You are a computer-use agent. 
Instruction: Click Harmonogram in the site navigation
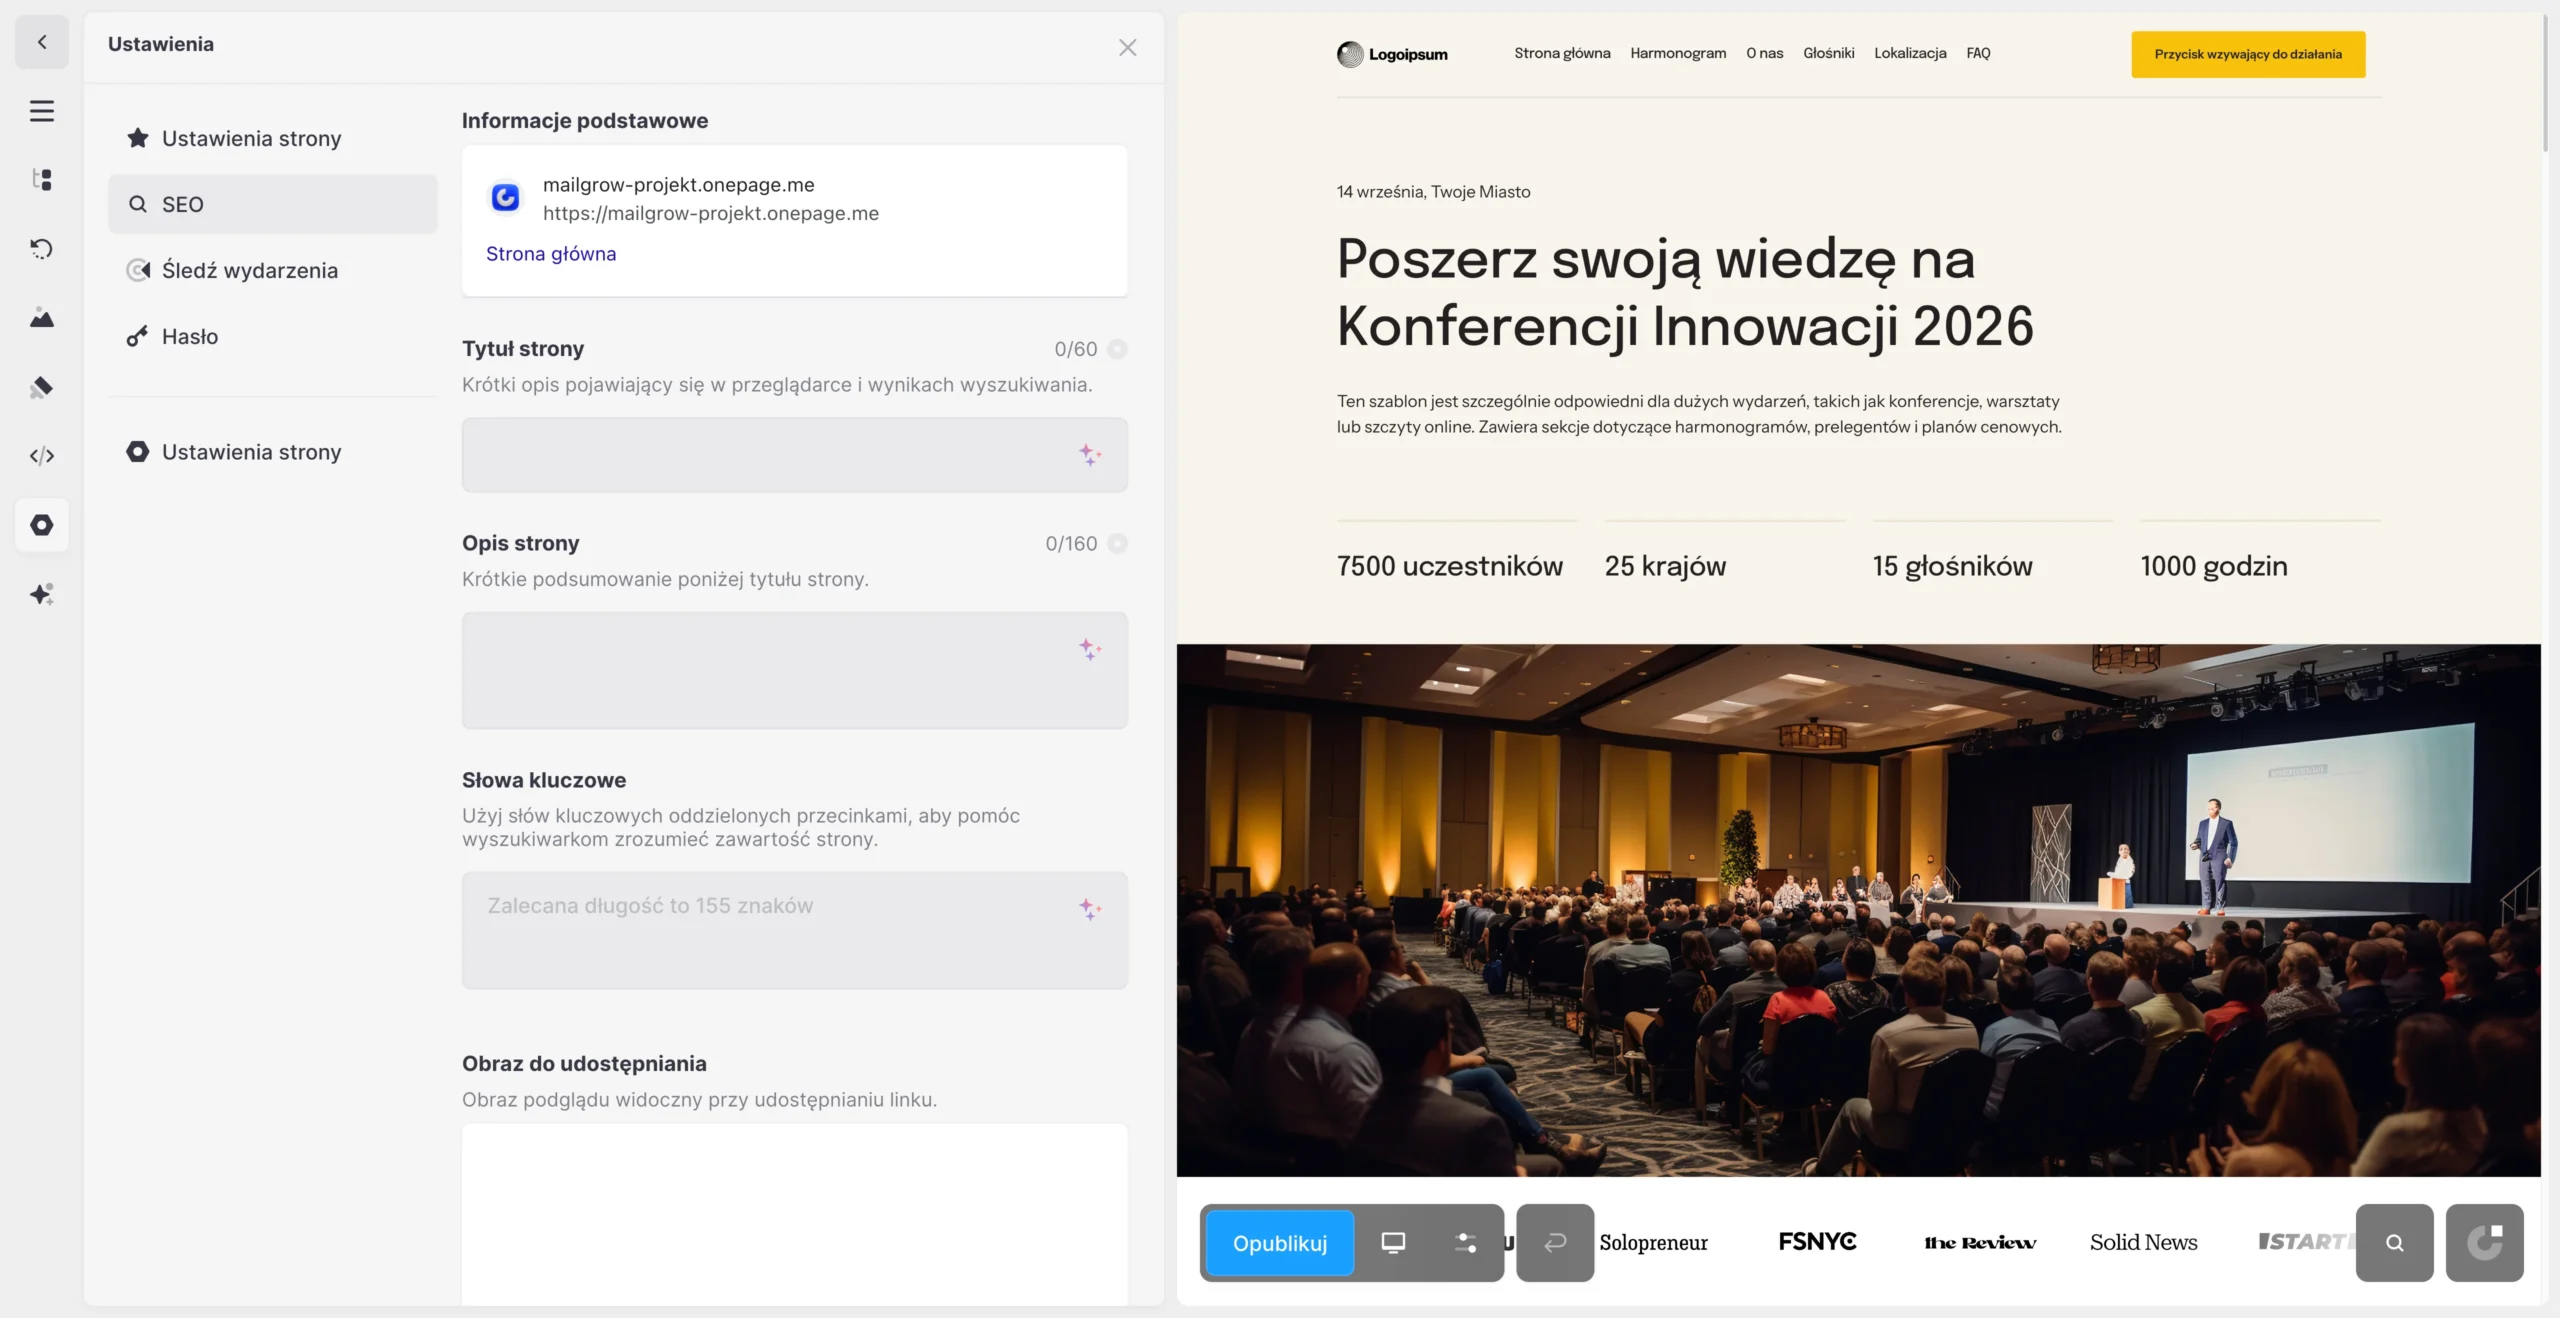(x=1678, y=53)
